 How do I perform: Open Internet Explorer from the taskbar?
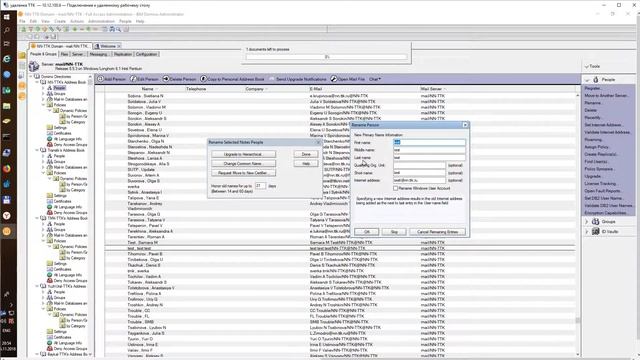point(7,59)
